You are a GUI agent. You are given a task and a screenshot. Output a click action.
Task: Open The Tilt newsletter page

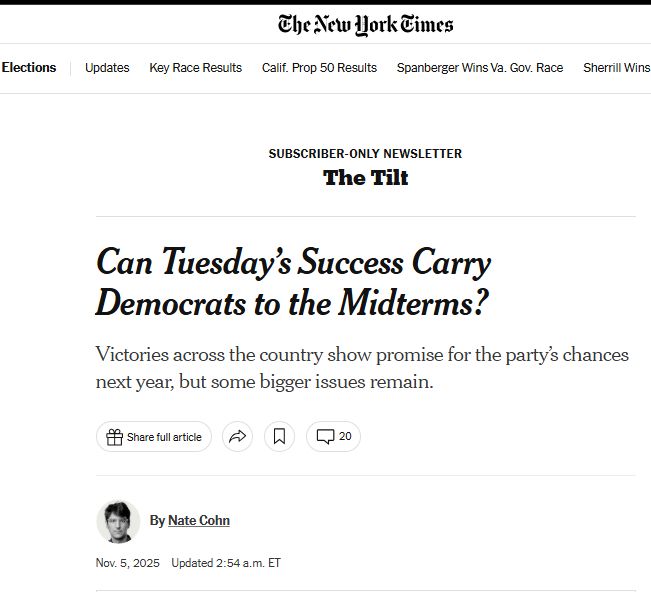[x=365, y=178]
